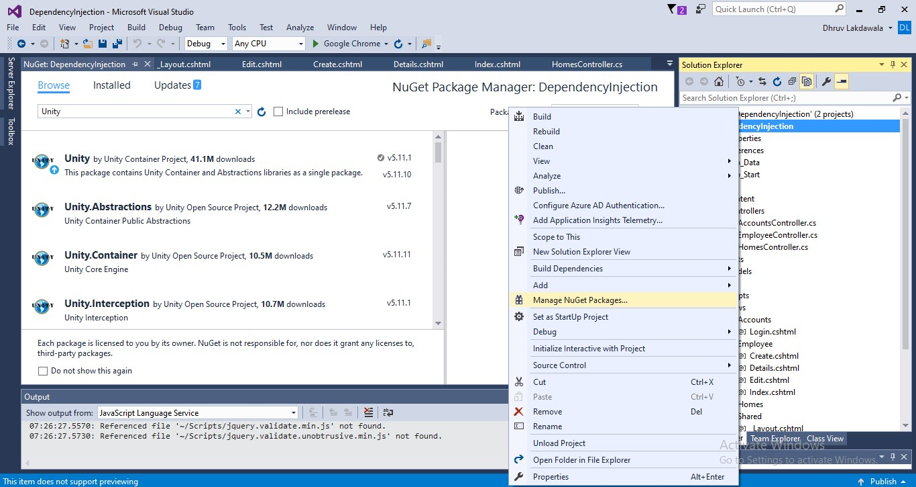
Task: Click the Collapse All icon in Solution Explorer
Action: click(792, 81)
